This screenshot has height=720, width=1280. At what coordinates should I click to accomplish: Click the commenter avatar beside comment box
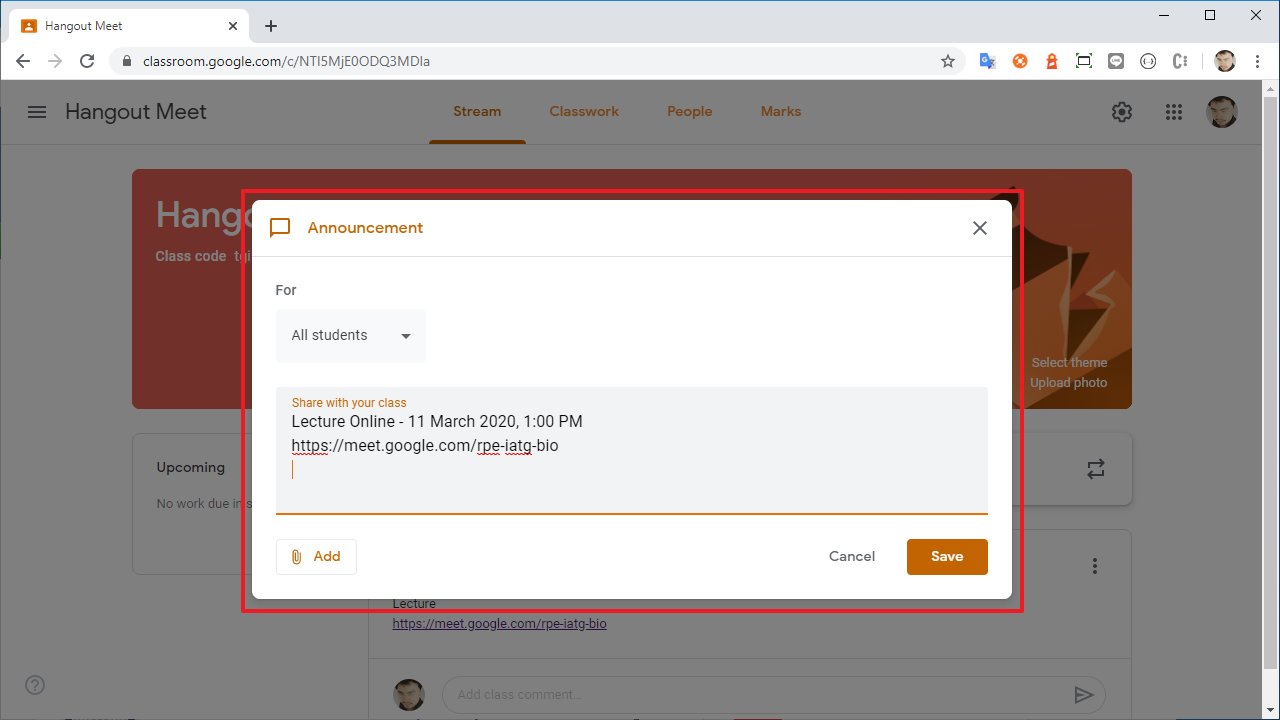click(x=409, y=695)
